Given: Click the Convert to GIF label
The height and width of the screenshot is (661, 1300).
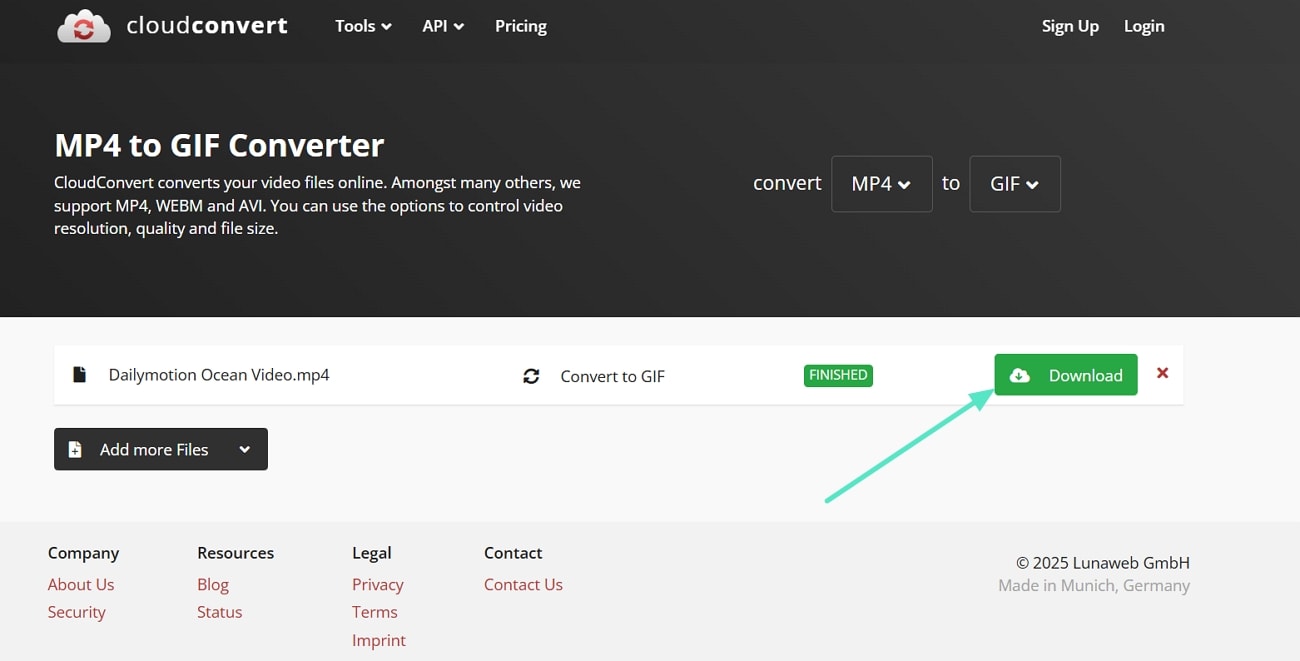Looking at the screenshot, I should point(612,376).
